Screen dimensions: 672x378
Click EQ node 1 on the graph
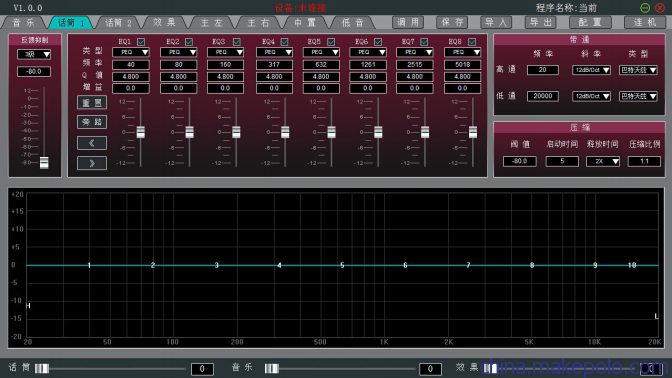(x=89, y=265)
